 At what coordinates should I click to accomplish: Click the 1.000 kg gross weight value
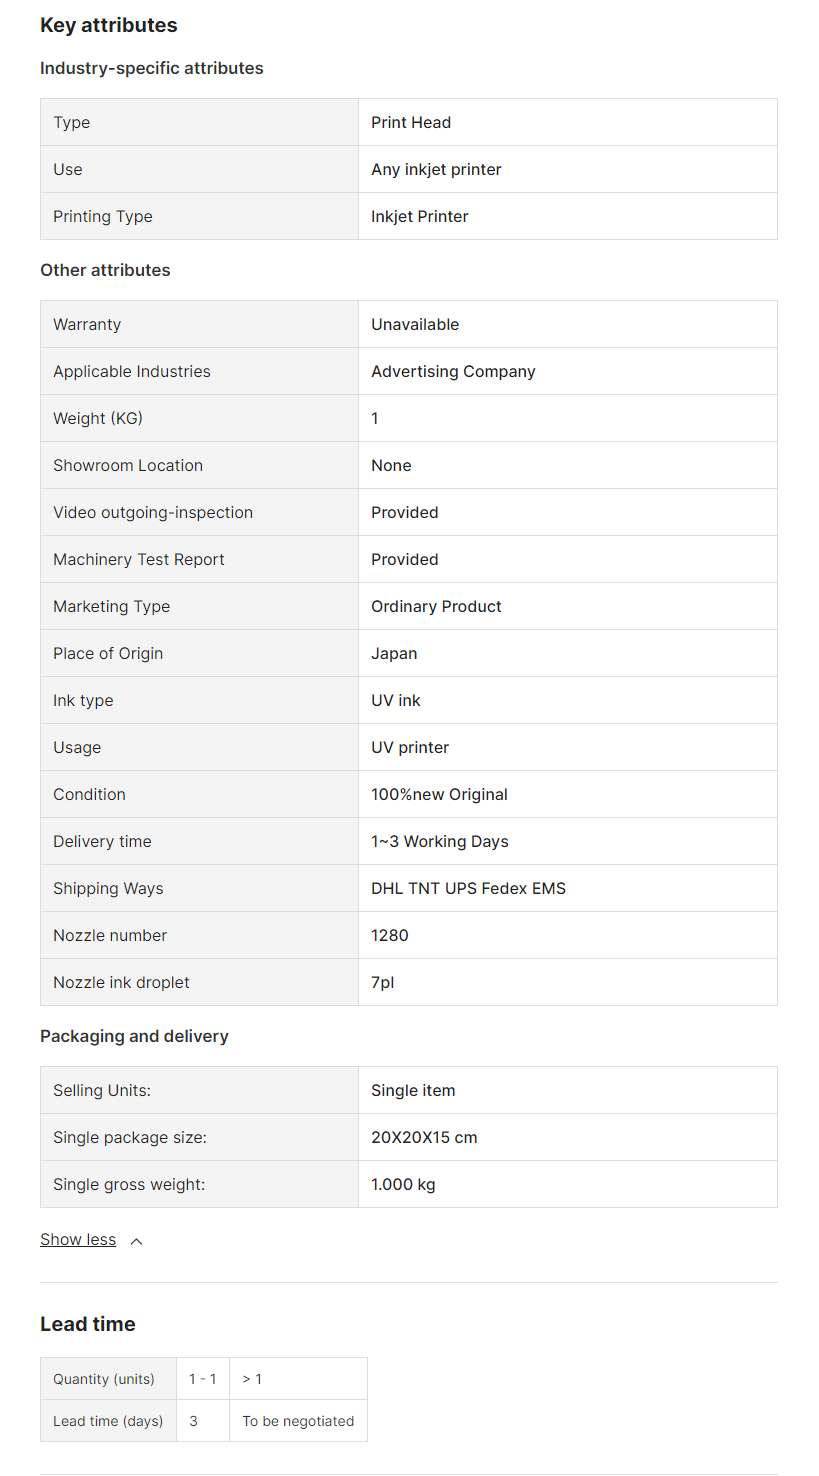(x=403, y=1184)
